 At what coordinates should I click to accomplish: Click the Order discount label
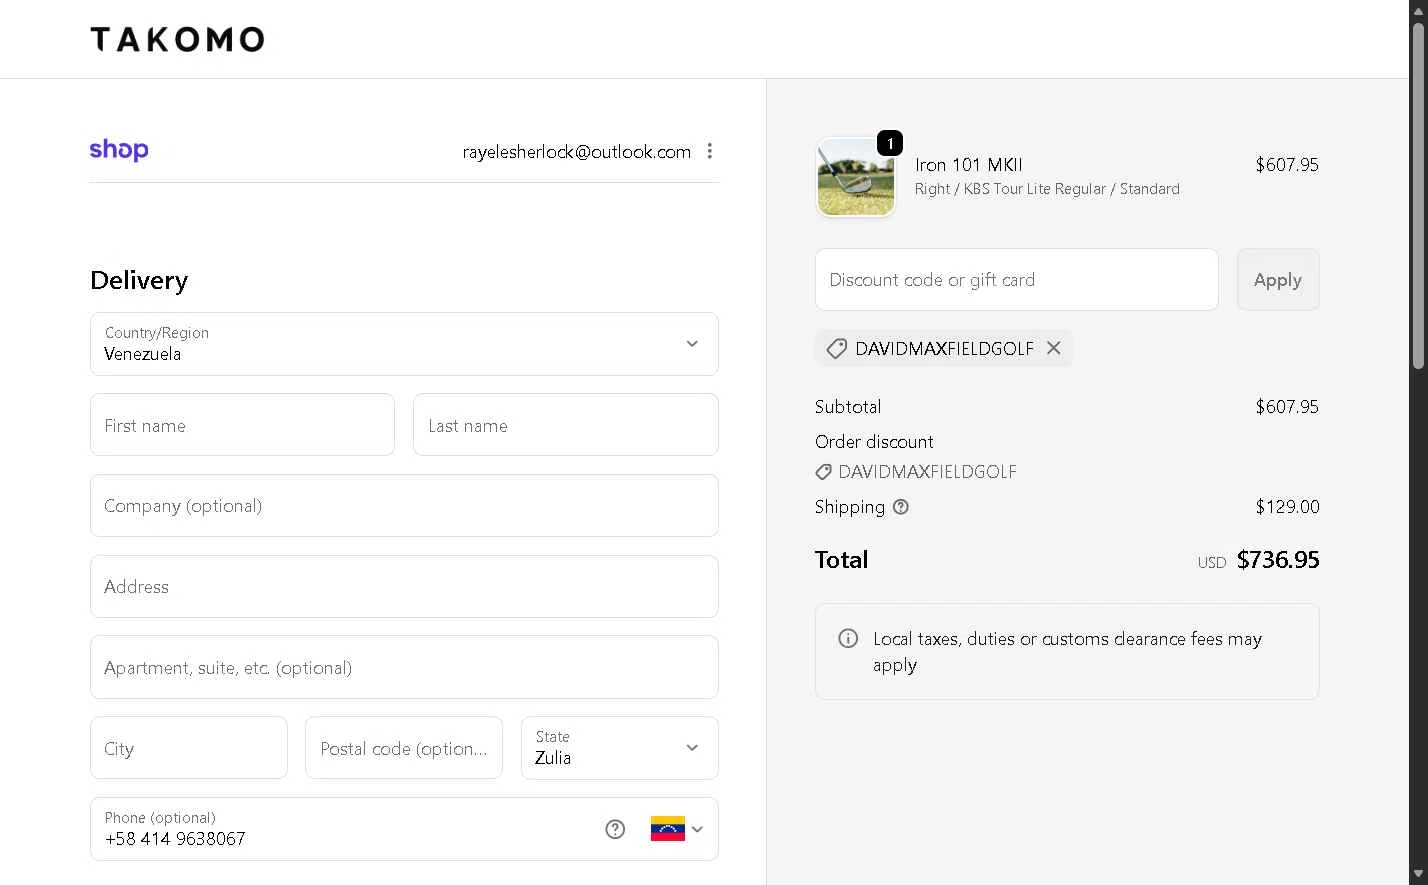pyautogui.click(x=874, y=442)
